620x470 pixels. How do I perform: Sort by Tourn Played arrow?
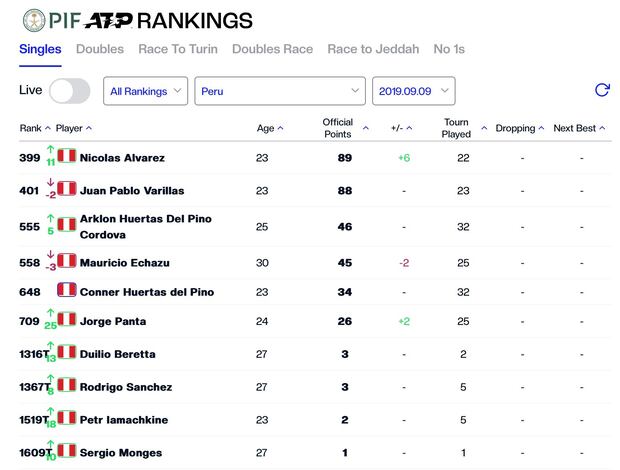484,128
